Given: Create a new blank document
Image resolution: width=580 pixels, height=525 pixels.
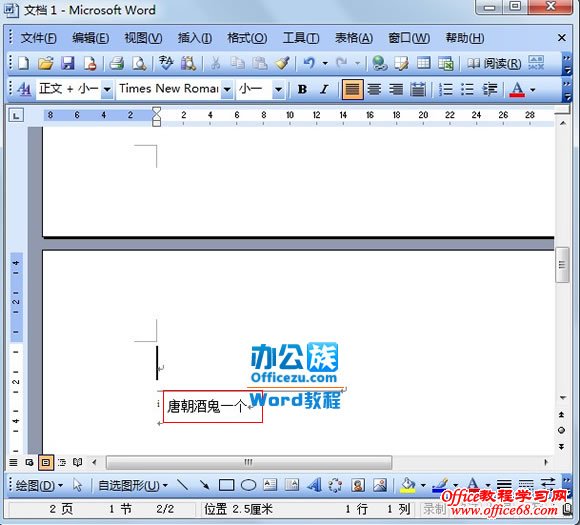Looking at the screenshot, I should coord(23,63).
